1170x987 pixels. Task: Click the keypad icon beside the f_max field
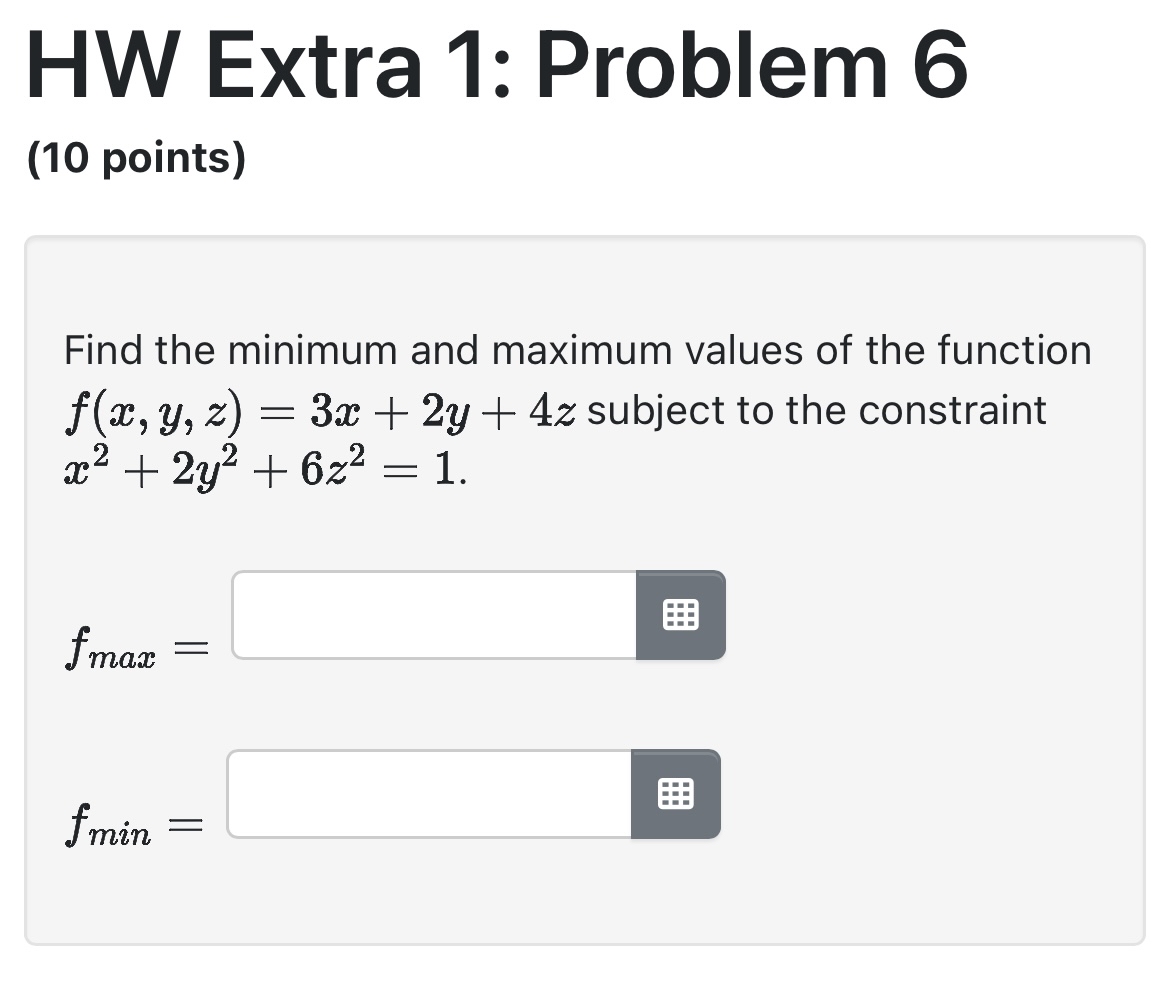click(x=680, y=615)
